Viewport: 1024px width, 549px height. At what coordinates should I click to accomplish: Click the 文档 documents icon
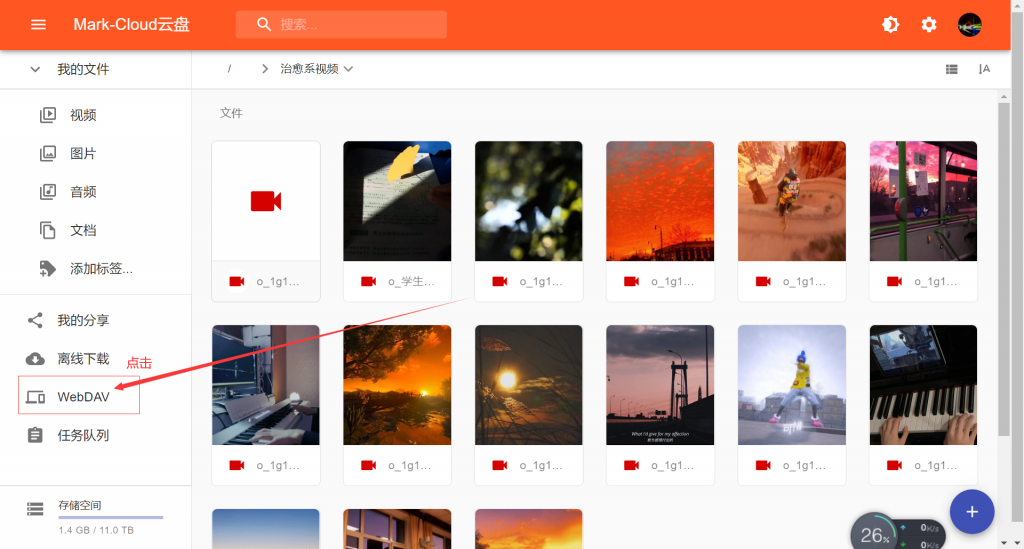point(48,230)
